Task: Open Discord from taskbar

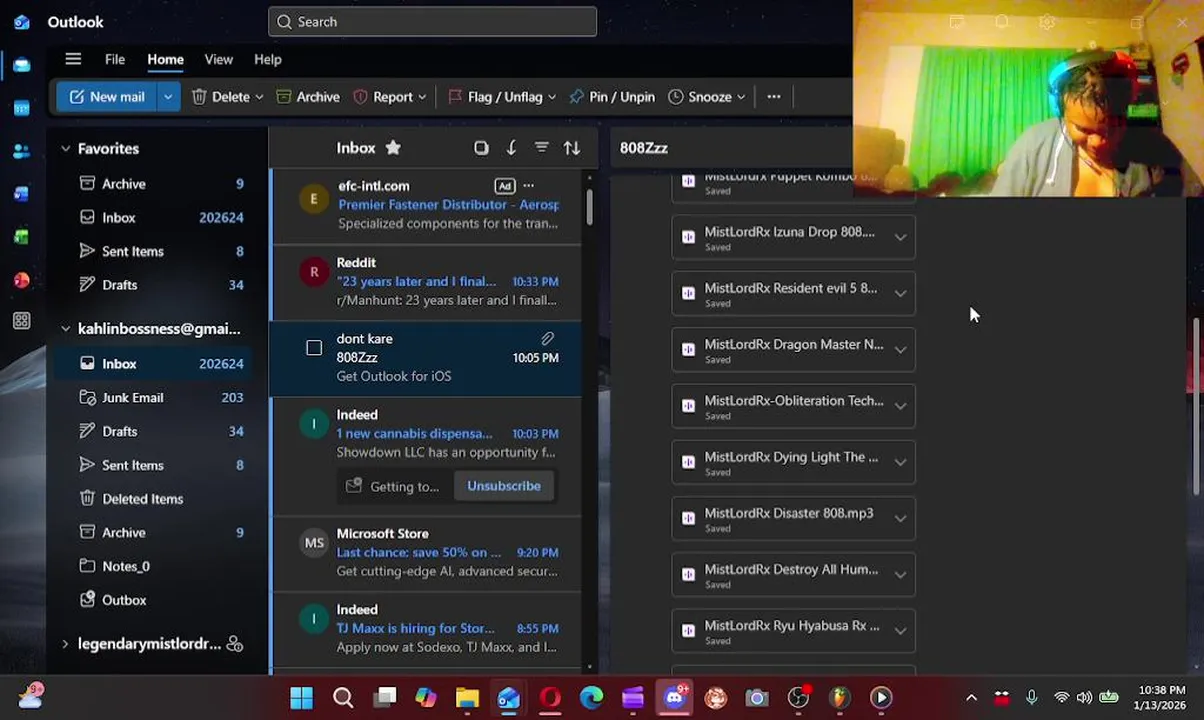Action: pyautogui.click(x=674, y=697)
